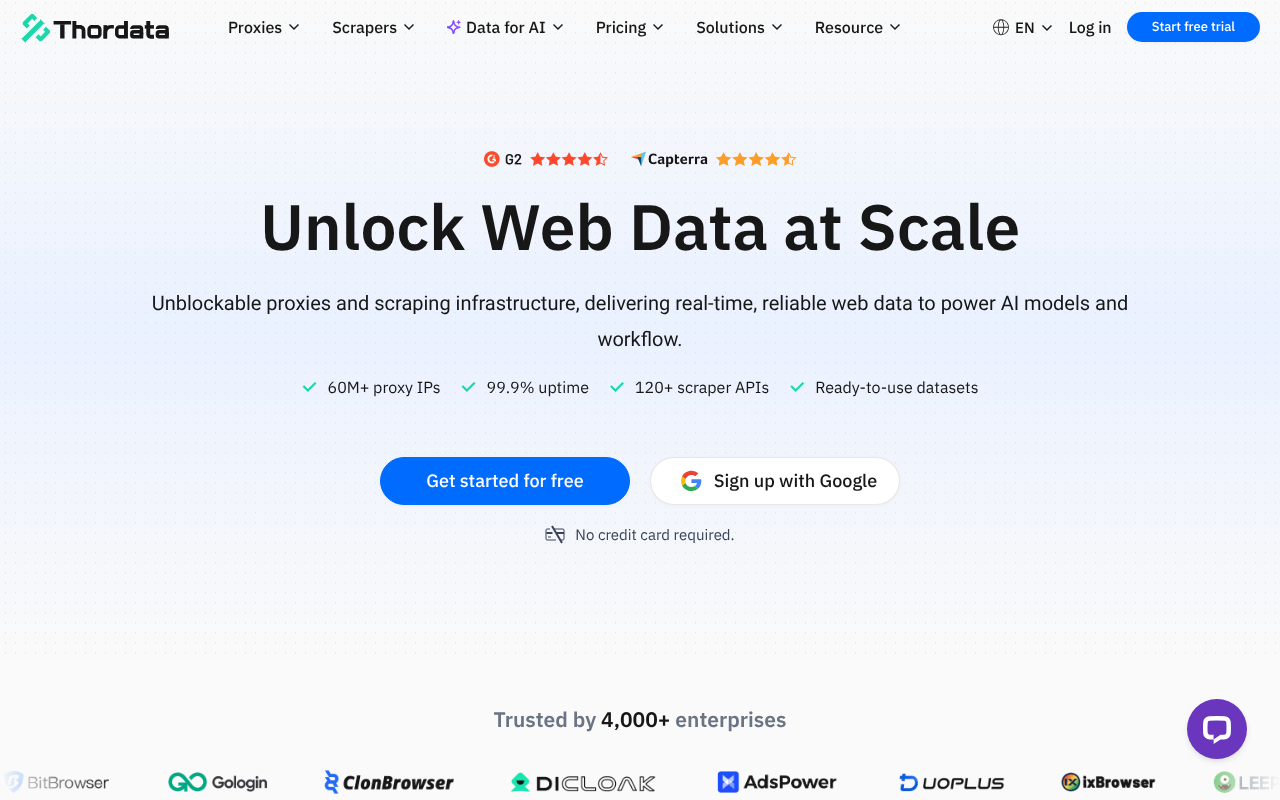Click the globe language icon
The width and height of the screenshot is (1280, 800).
point(1000,27)
